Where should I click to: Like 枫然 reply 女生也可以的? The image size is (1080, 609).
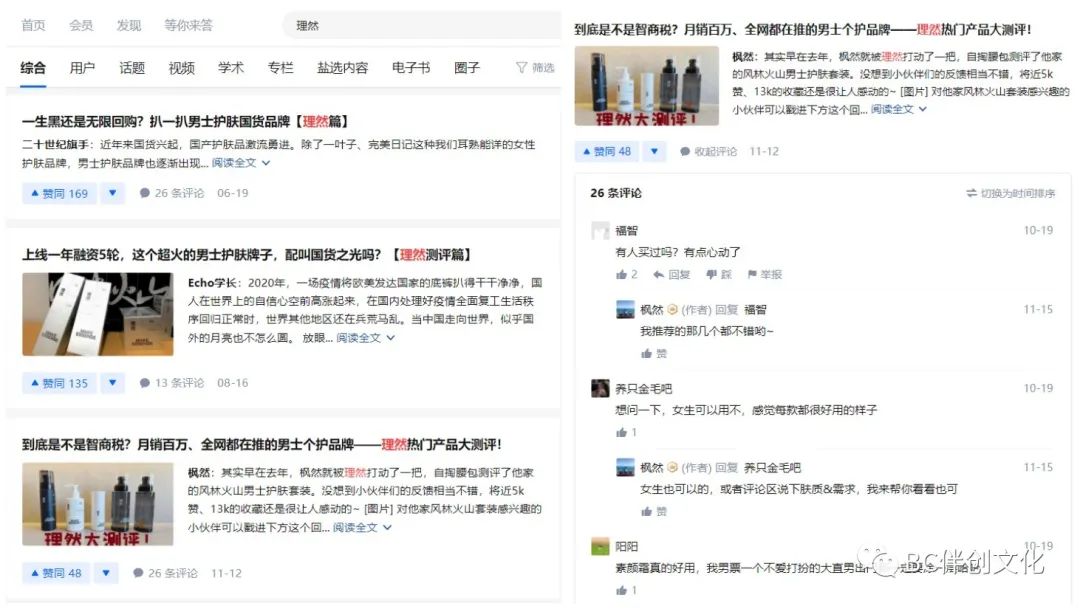pyautogui.click(x=654, y=512)
